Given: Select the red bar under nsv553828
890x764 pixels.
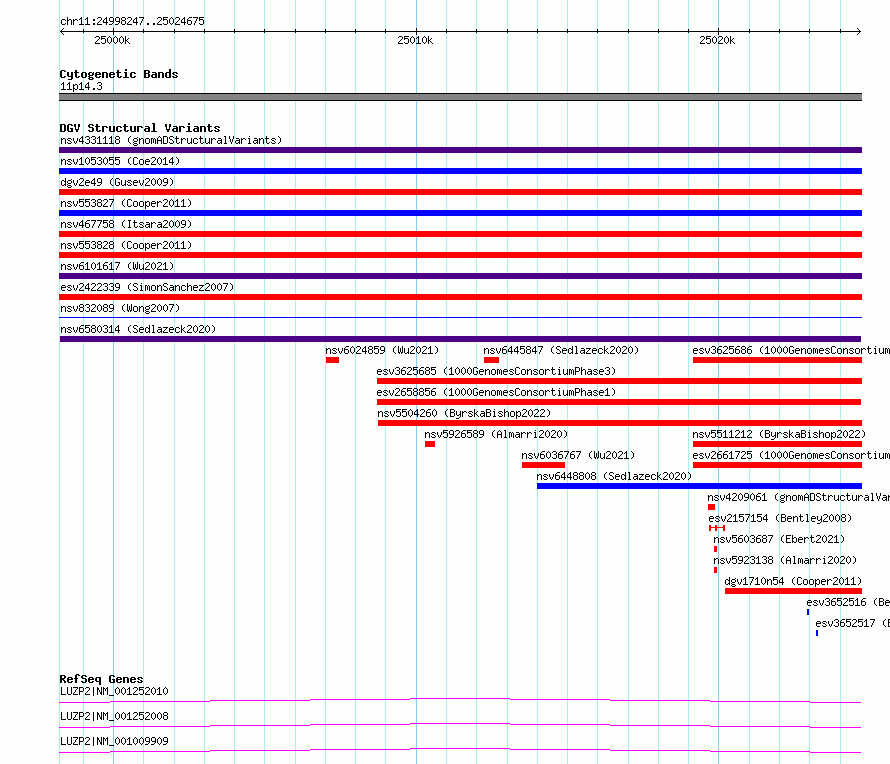Looking at the screenshot, I should coord(460,255).
